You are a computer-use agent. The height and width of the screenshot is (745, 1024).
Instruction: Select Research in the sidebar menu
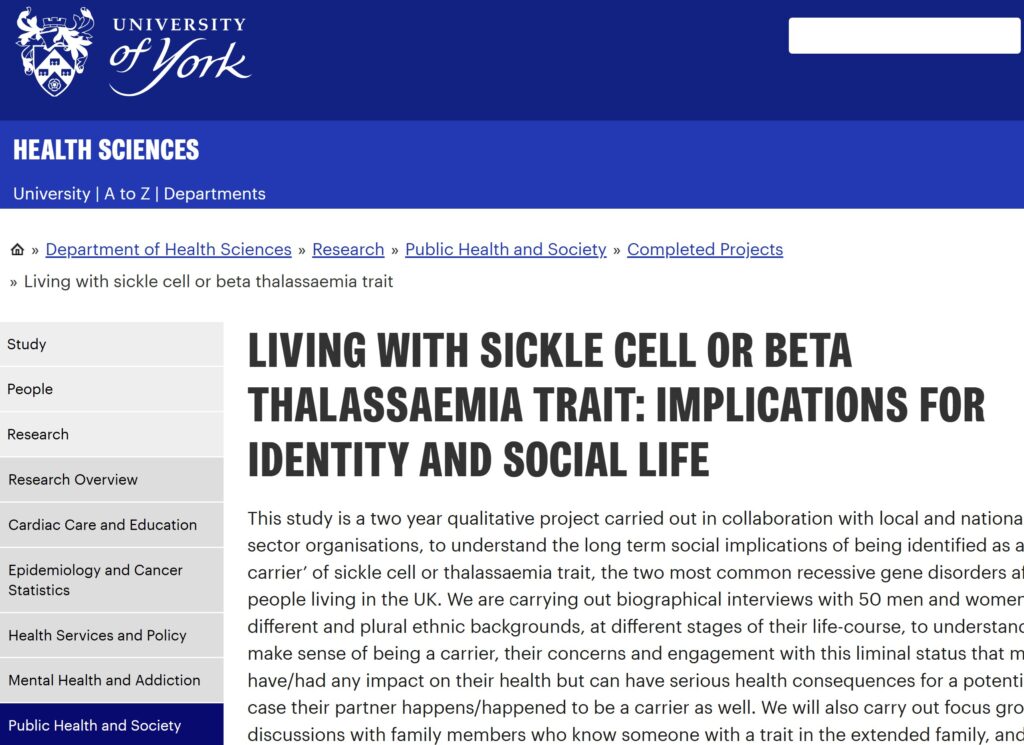tap(112, 434)
